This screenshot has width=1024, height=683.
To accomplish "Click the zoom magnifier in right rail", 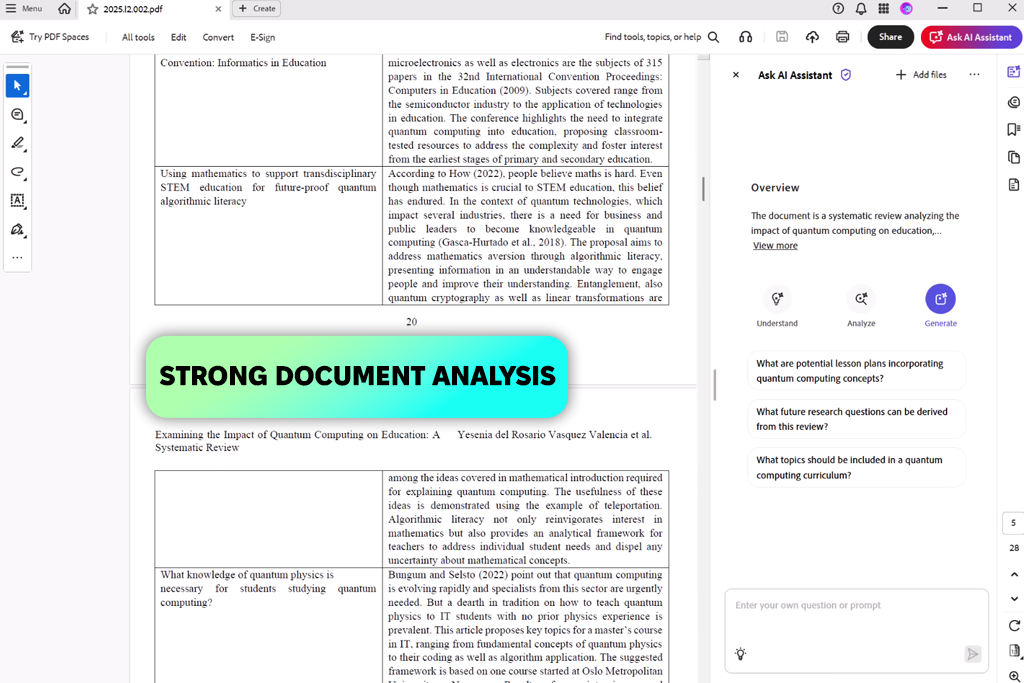I will tap(1014, 676).
